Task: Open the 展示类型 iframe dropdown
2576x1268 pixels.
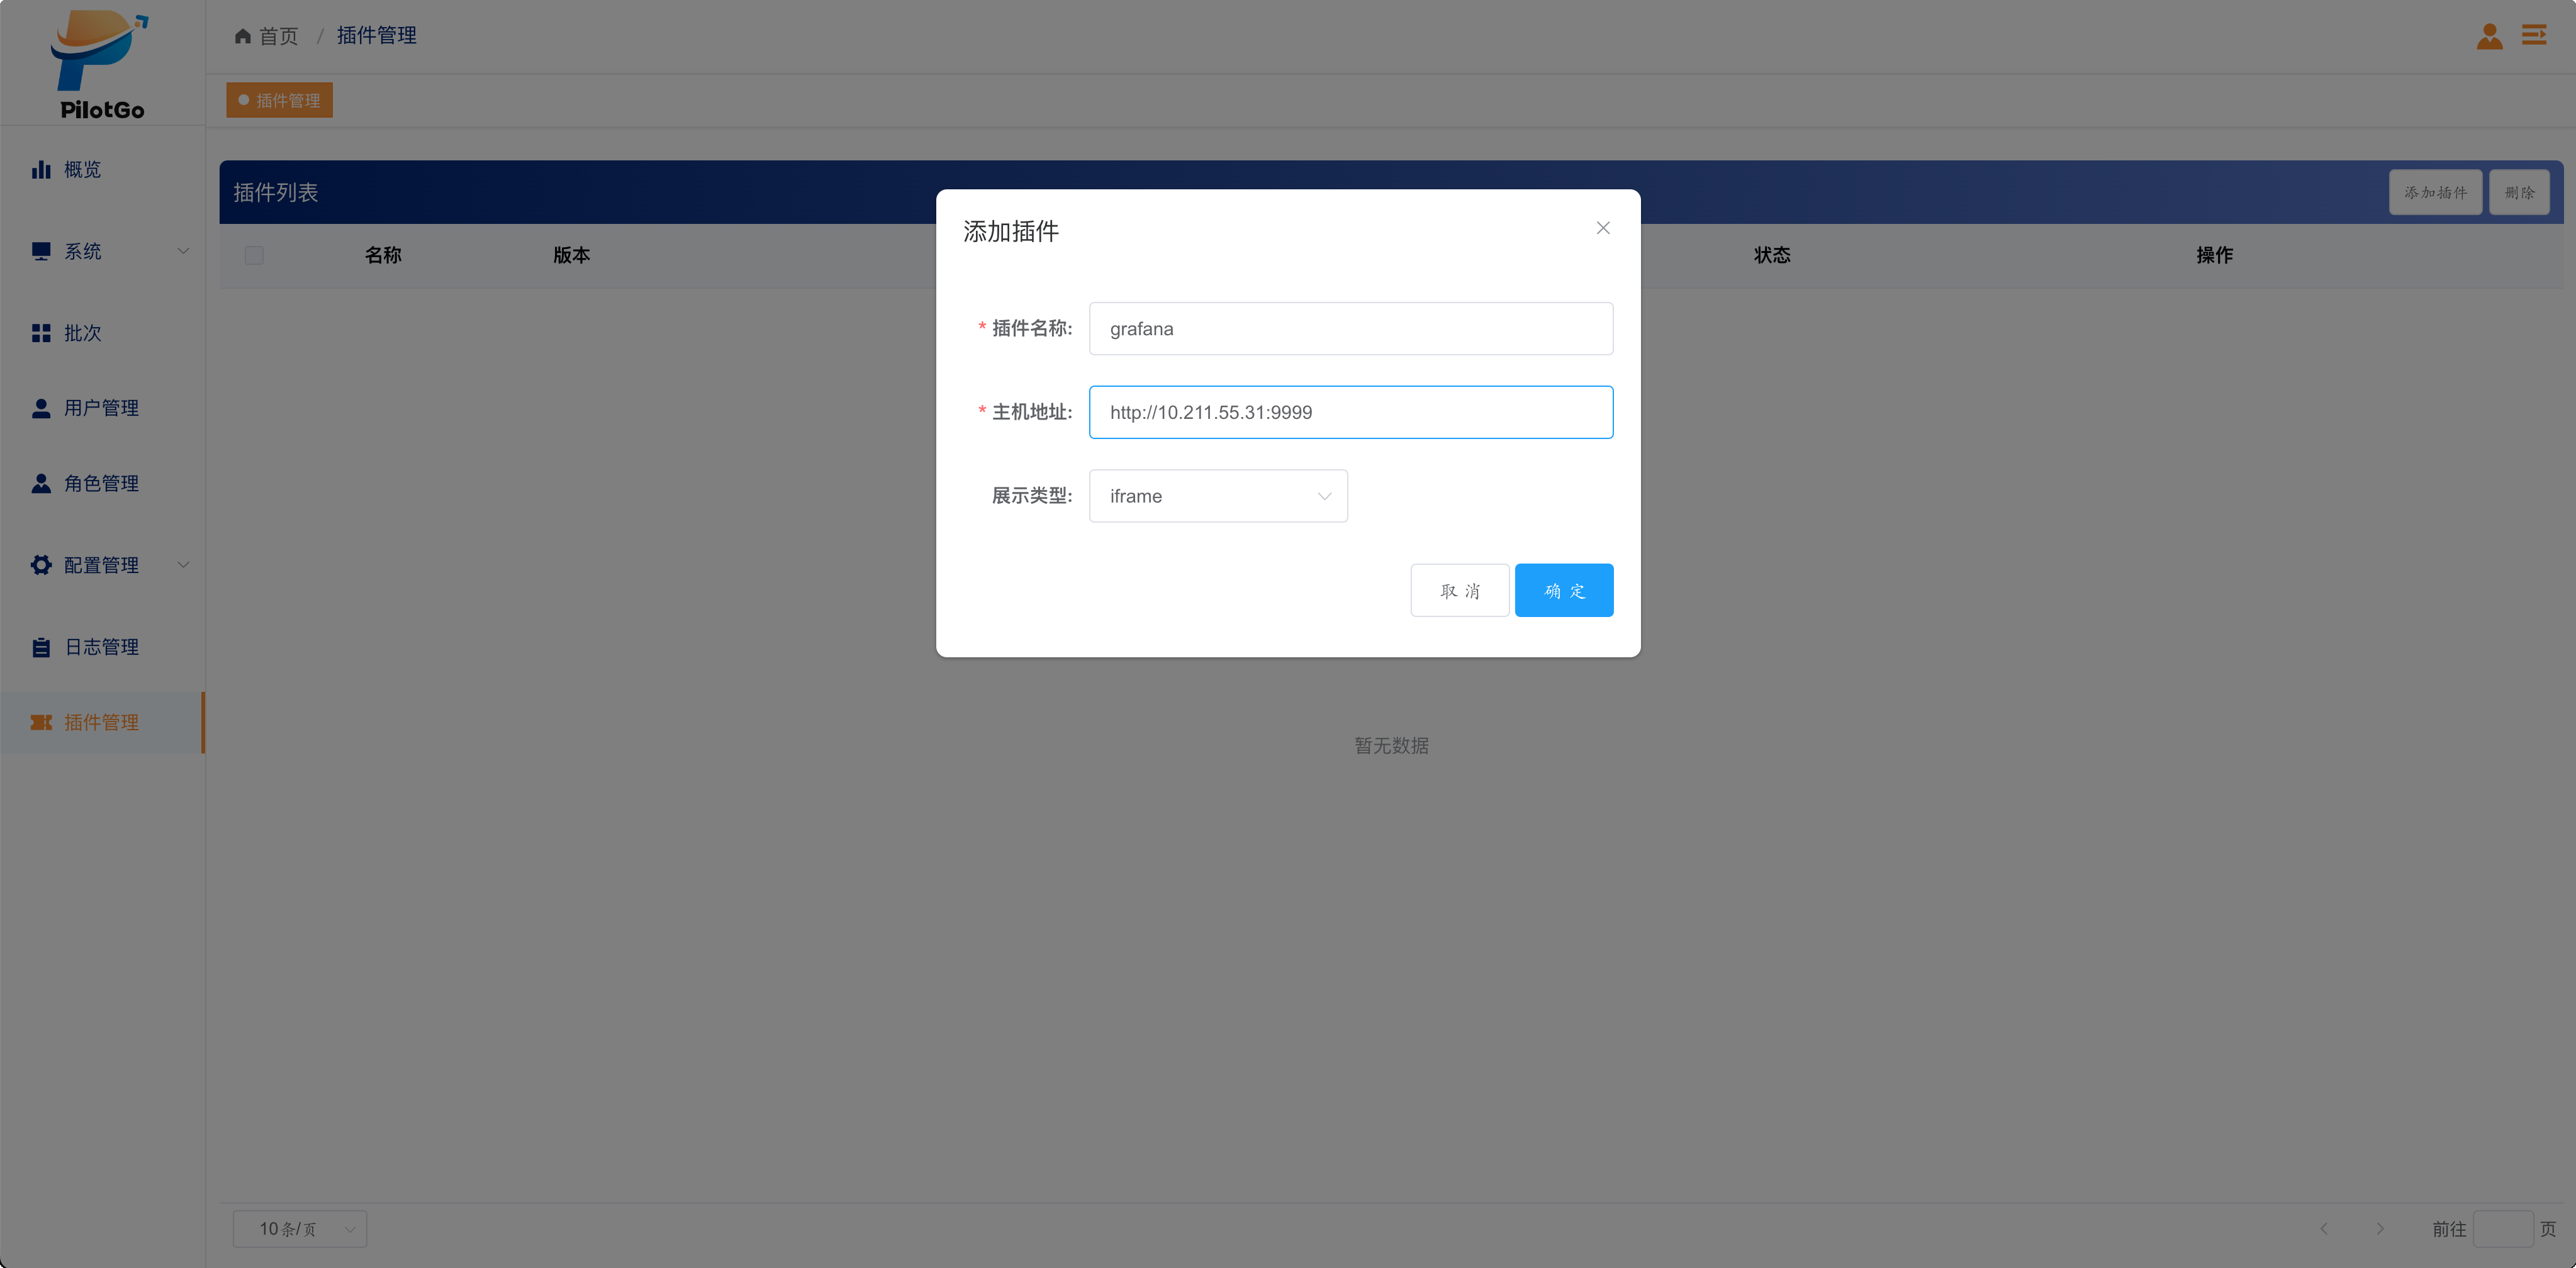Action: point(1217,496)
